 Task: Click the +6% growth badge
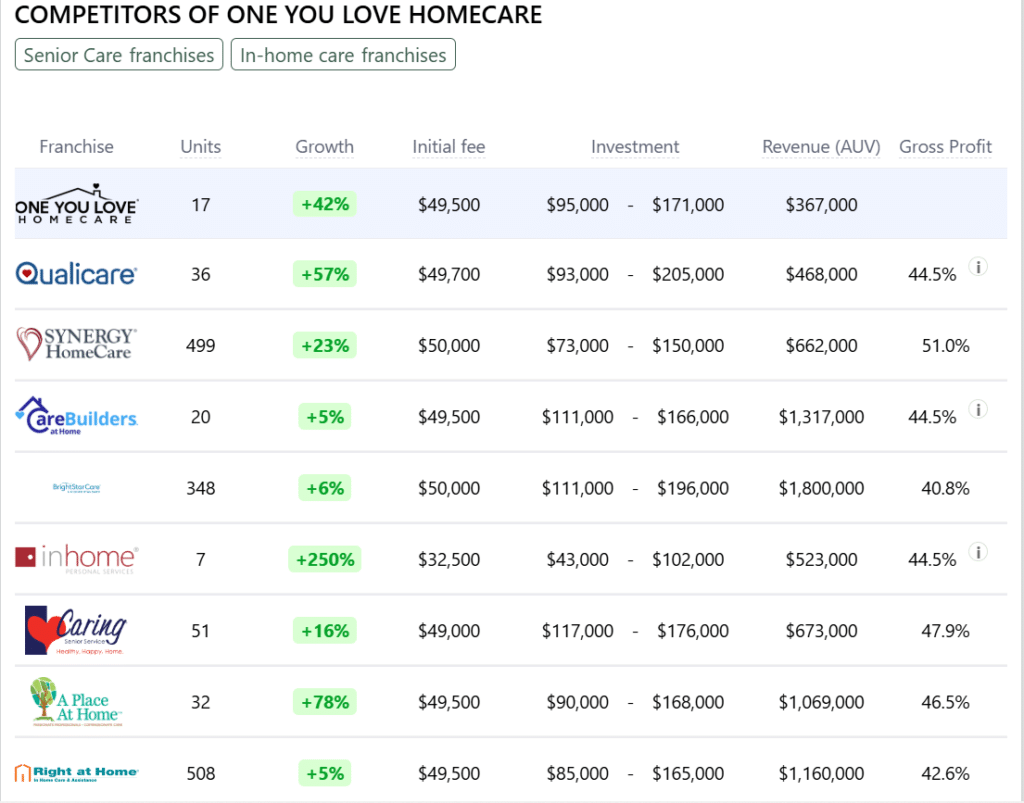325,488
